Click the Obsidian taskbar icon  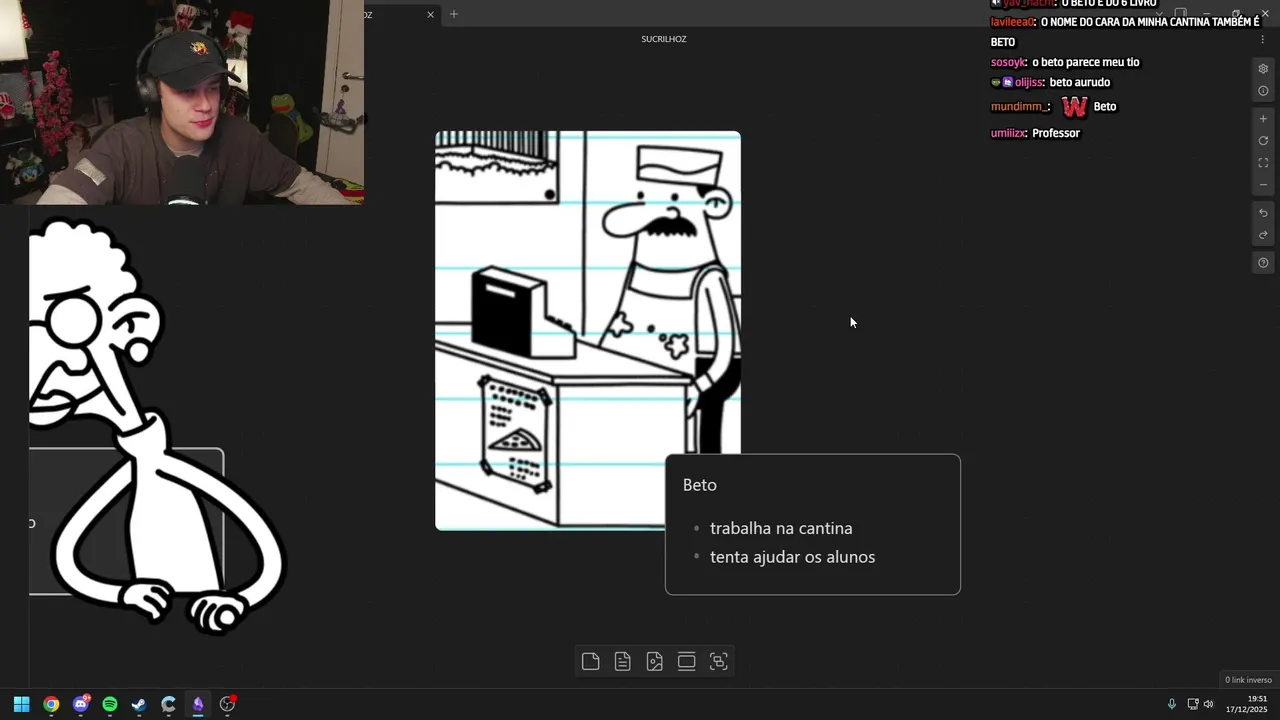click(x=198, y=704)
